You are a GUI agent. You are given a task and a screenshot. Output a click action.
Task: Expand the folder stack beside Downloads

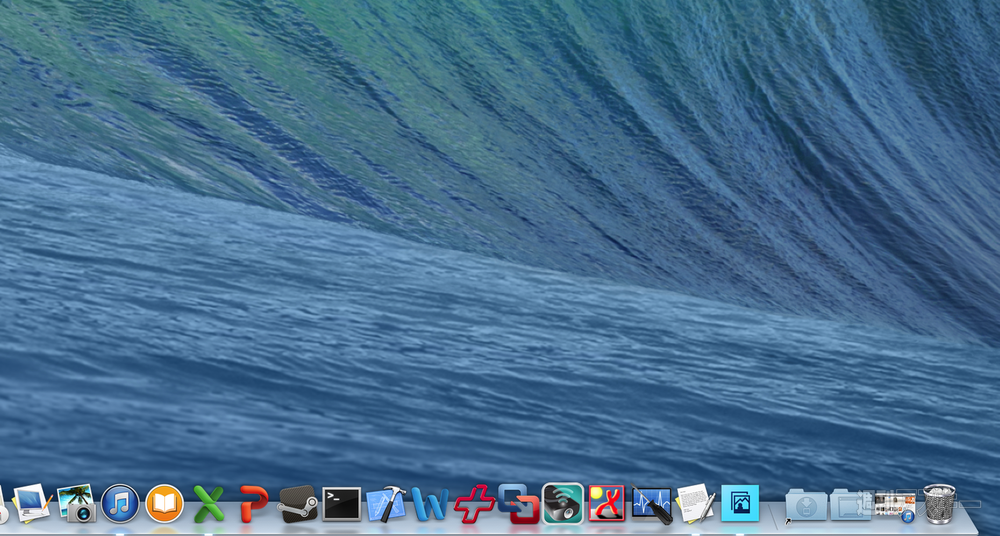click(x=849, y=504)
